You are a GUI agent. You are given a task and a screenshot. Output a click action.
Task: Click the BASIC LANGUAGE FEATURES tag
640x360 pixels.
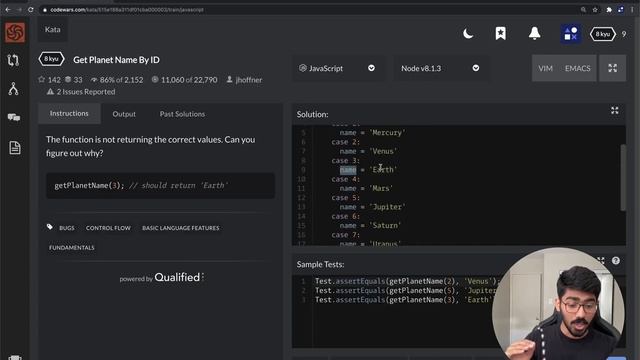tap(180, 228)
